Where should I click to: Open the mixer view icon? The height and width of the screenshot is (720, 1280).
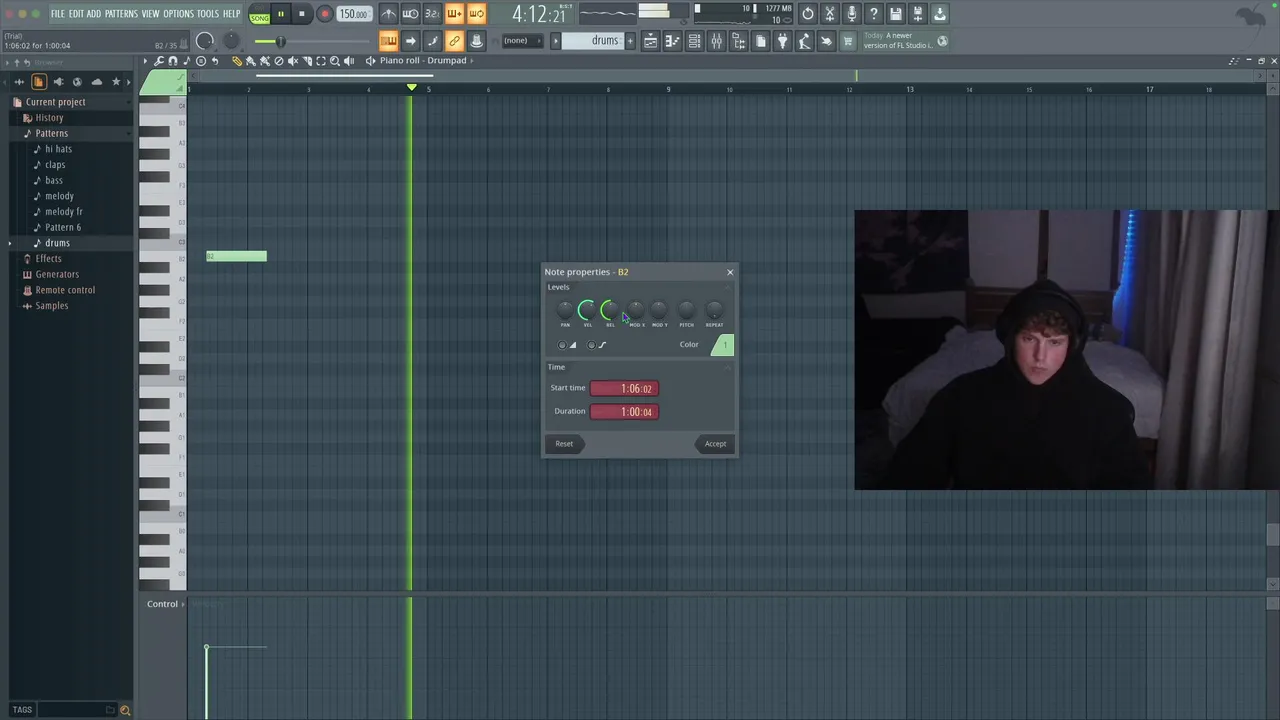coord(716,41)
